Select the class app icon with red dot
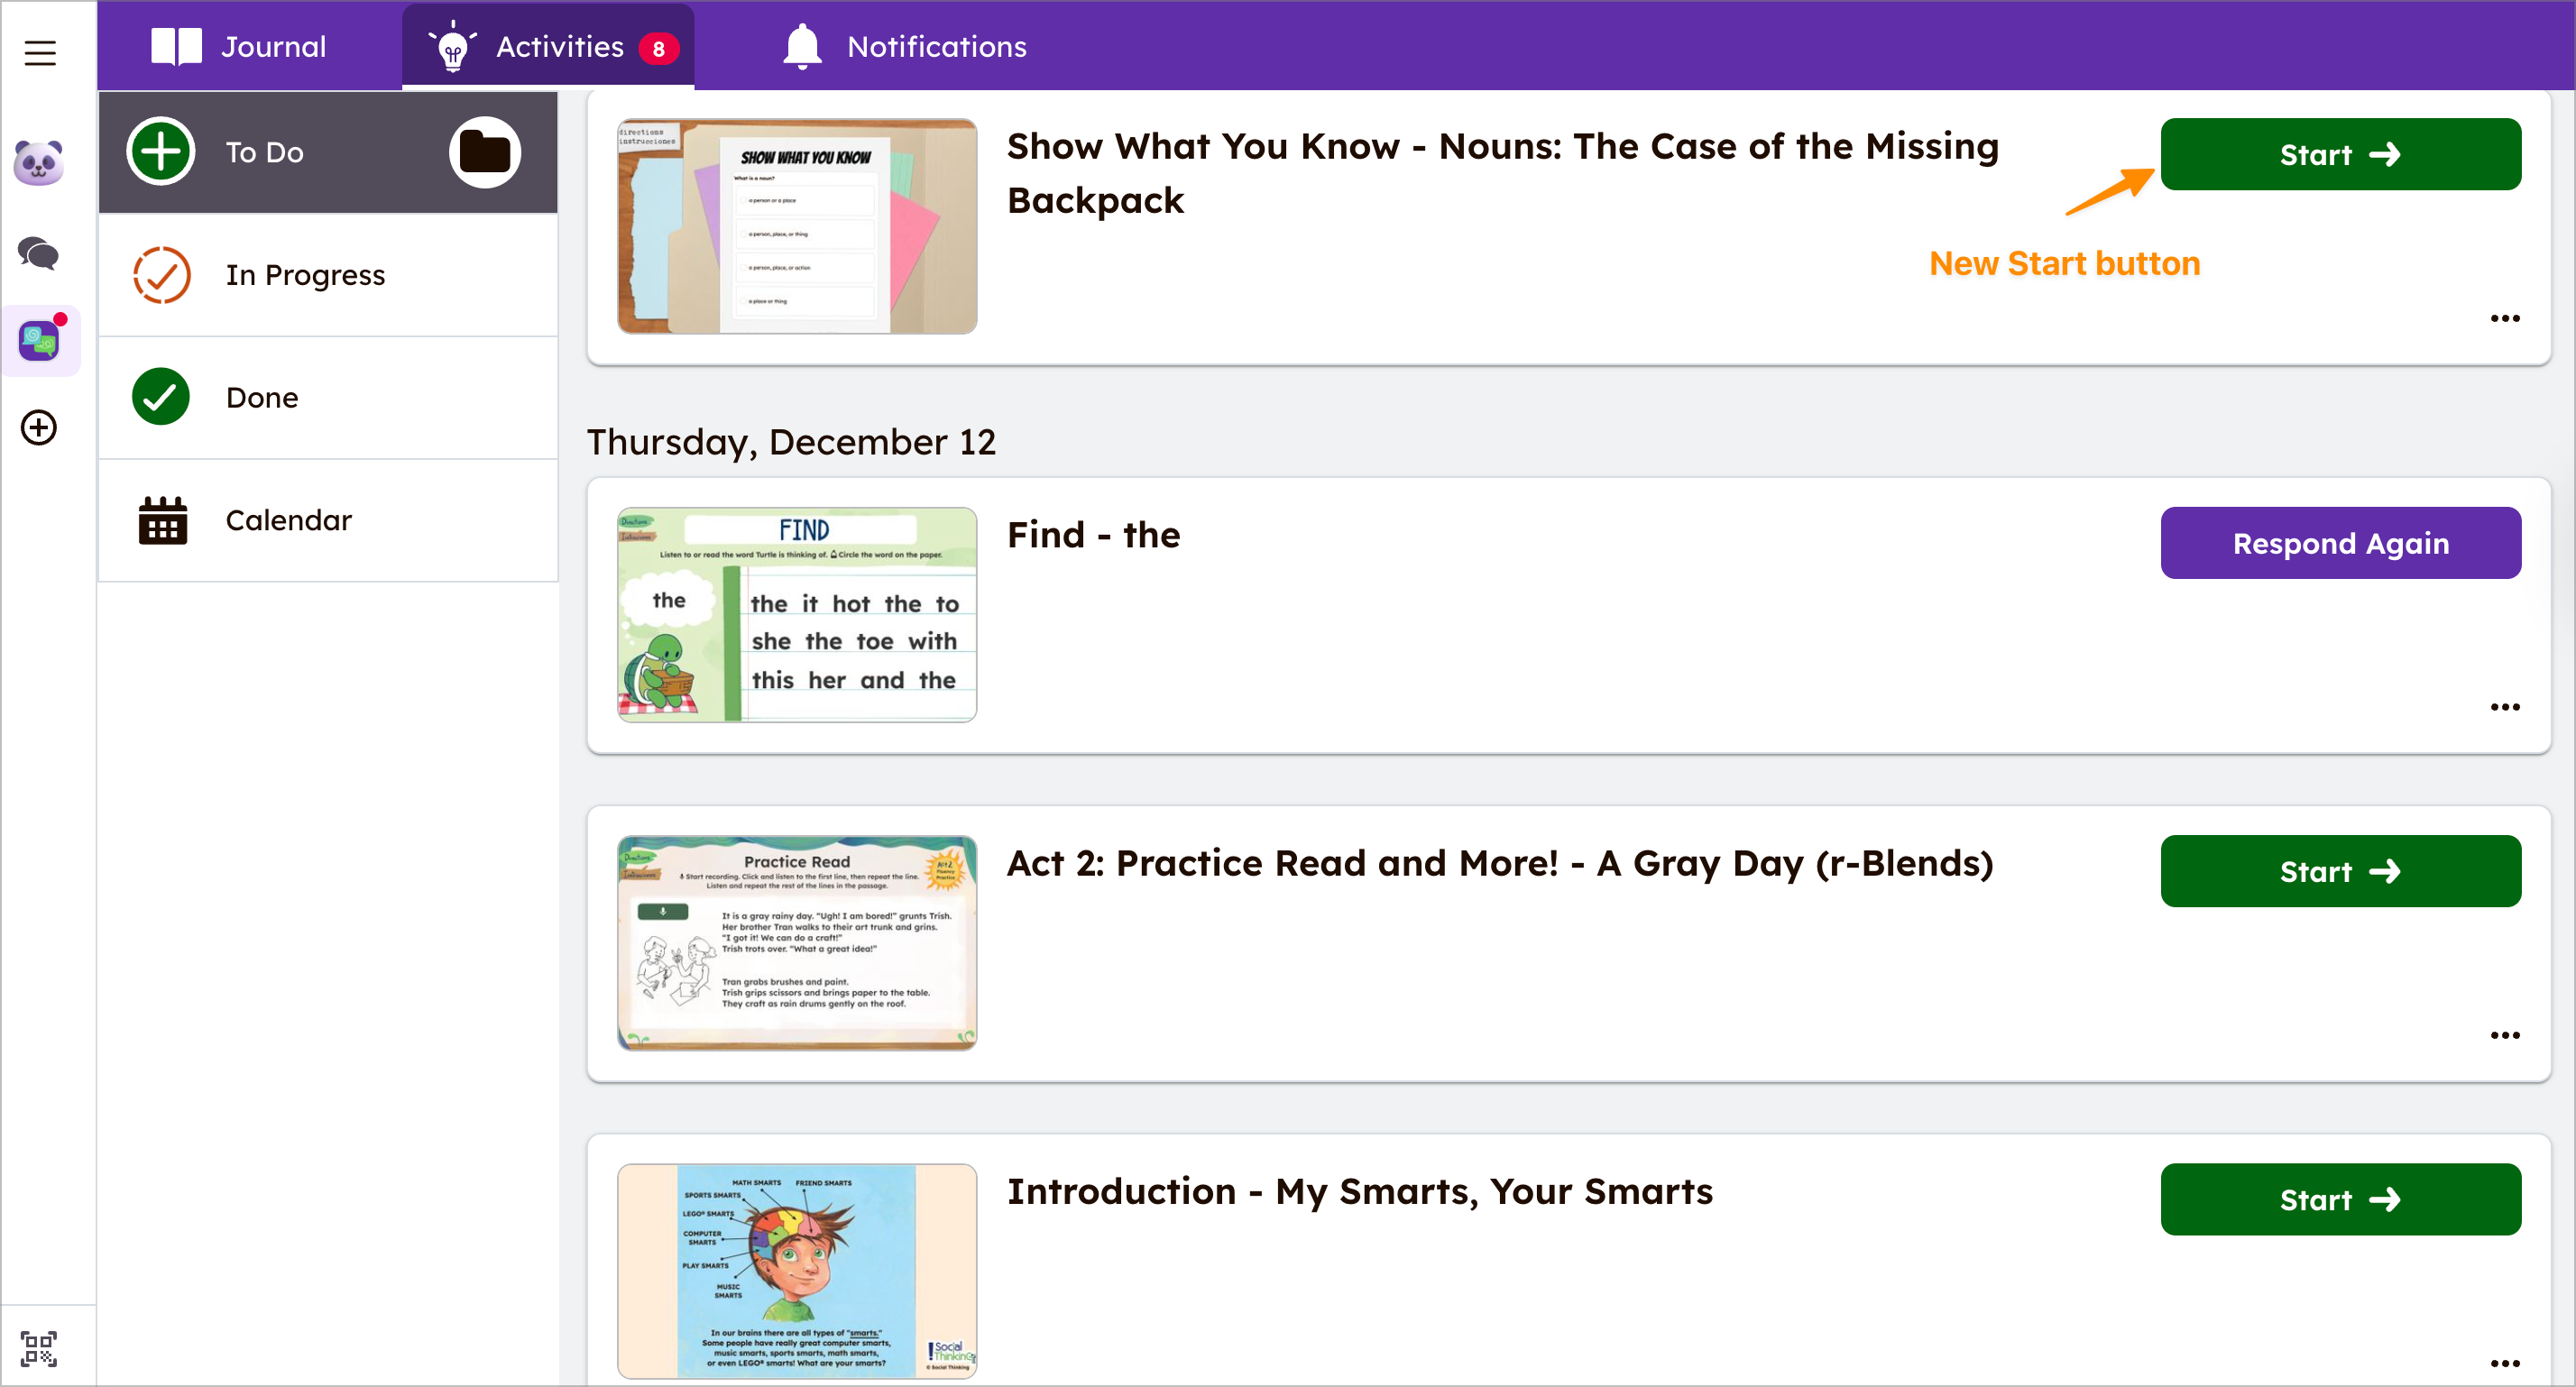The height and width of the screenshot is (1387, 2576). pyautogui.click(x=40, y=340)
